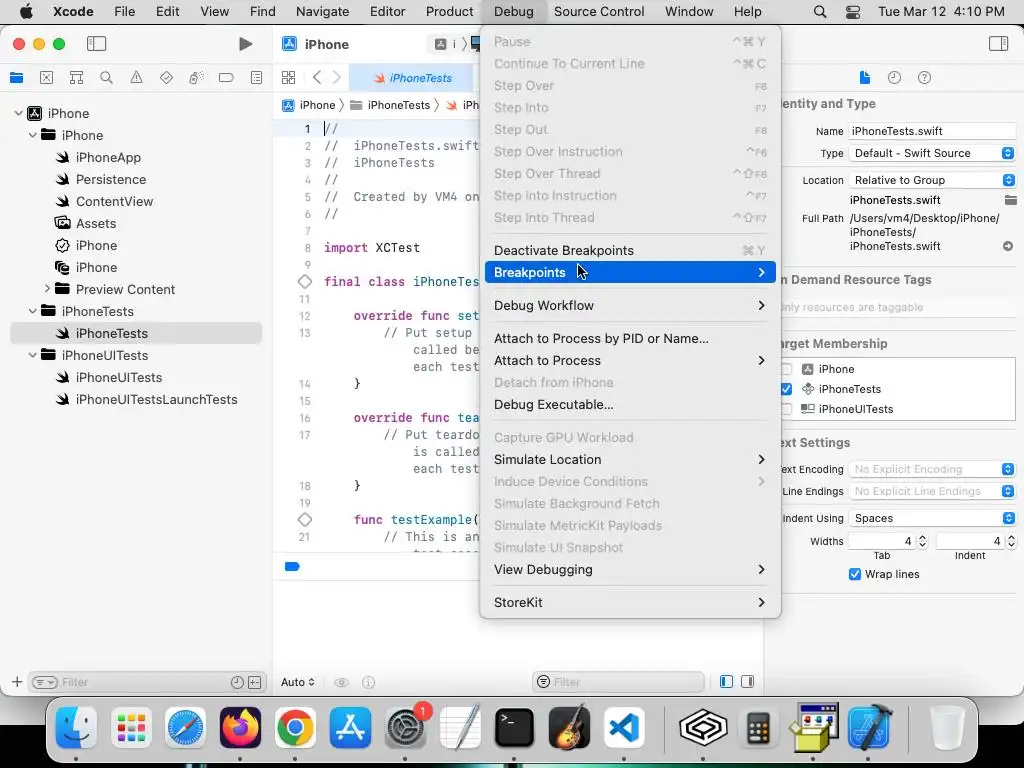Hide the navigator sidebar with the toolbar icon
Viewport: 1024px width, 768px height.
point(97,44)
